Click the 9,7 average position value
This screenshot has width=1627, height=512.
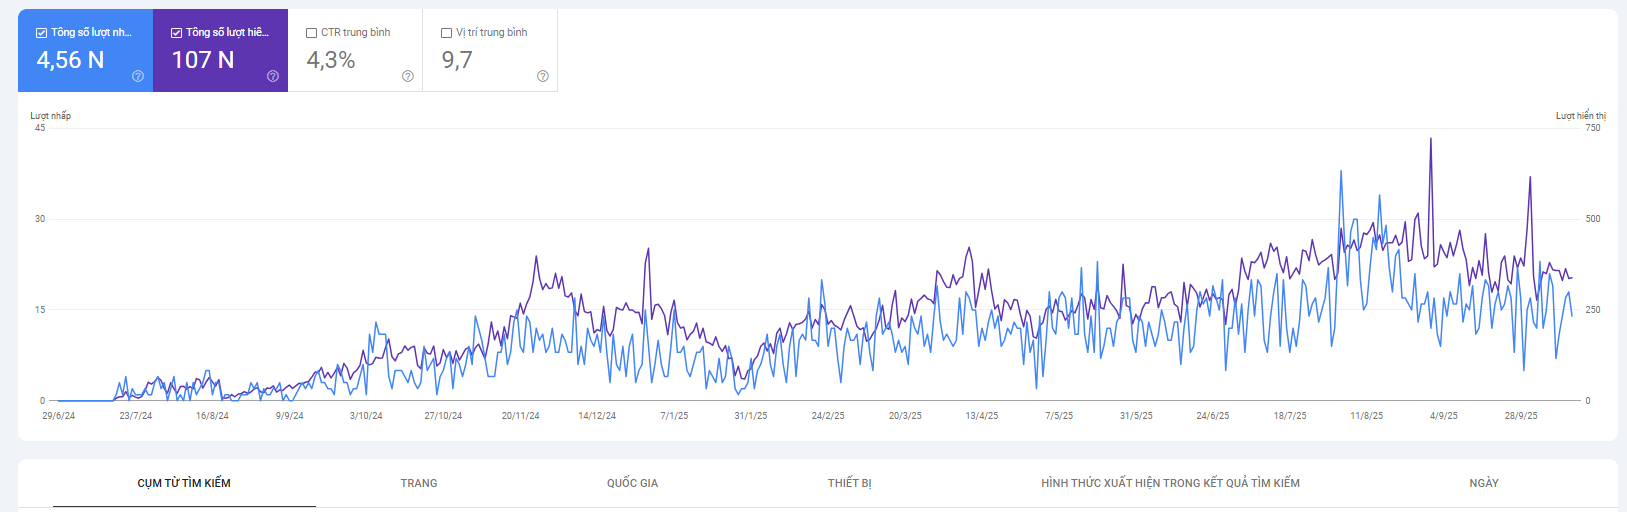tap(457, 60)
